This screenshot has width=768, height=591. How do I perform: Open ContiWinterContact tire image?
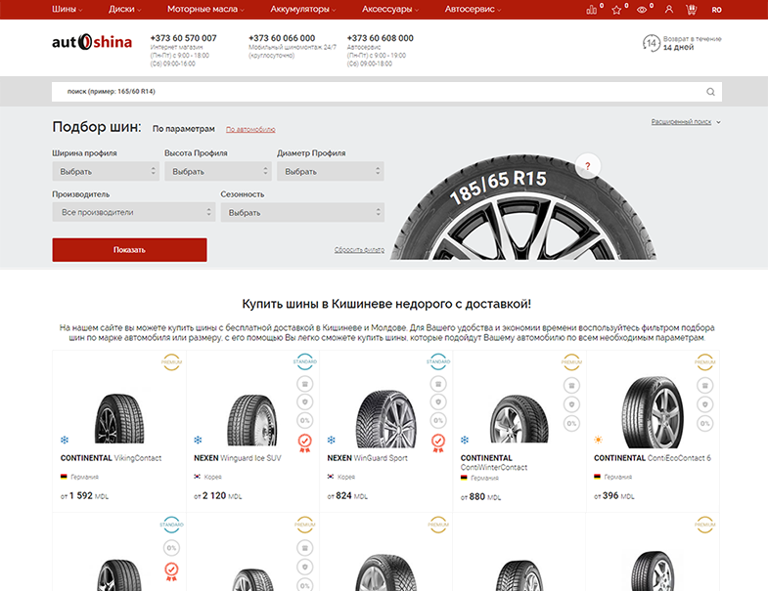click(x=519, y=419)
